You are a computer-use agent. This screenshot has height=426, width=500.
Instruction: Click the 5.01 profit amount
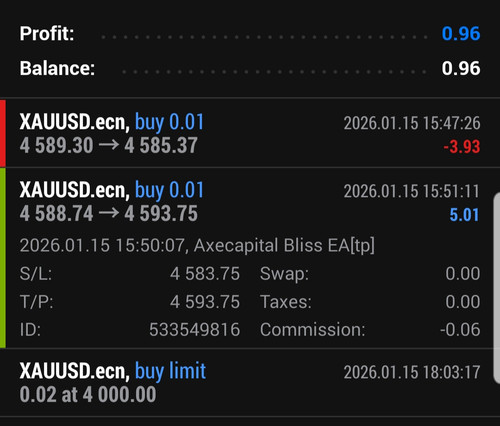464,215
